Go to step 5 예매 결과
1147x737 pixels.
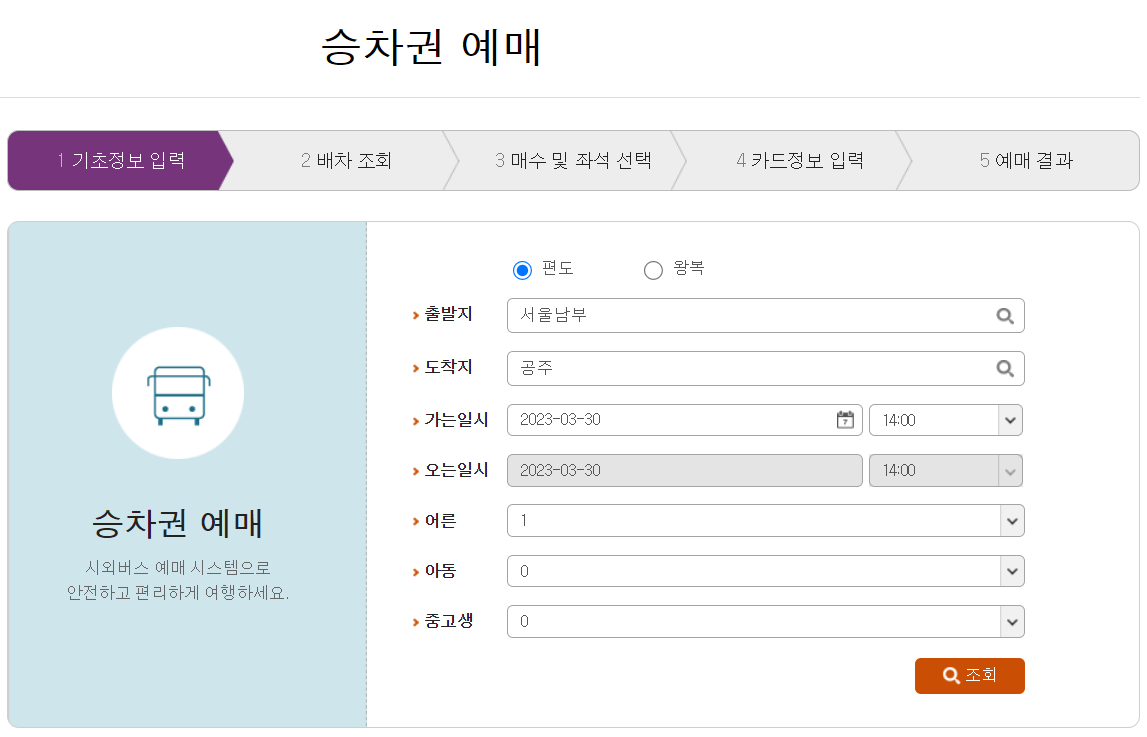click(x=1026, y=161)
